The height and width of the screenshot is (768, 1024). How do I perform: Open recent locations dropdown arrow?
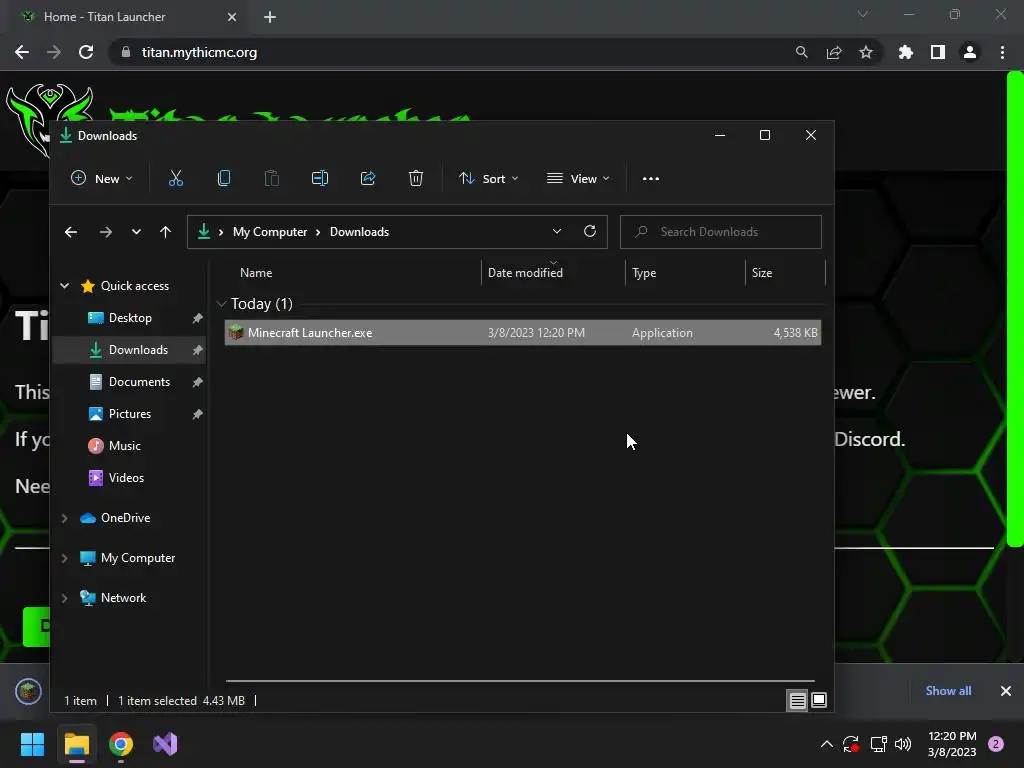(136, 232)
